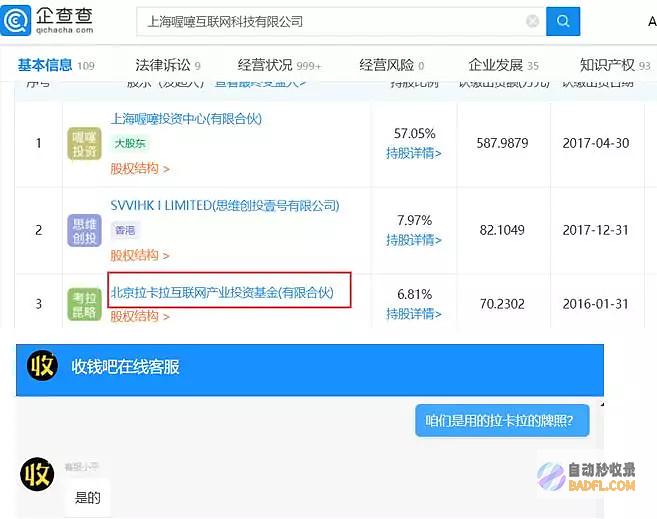Switch to the 法律诉讼 tab
This screenshot has height=519, width=657.
tap(168, 65)
